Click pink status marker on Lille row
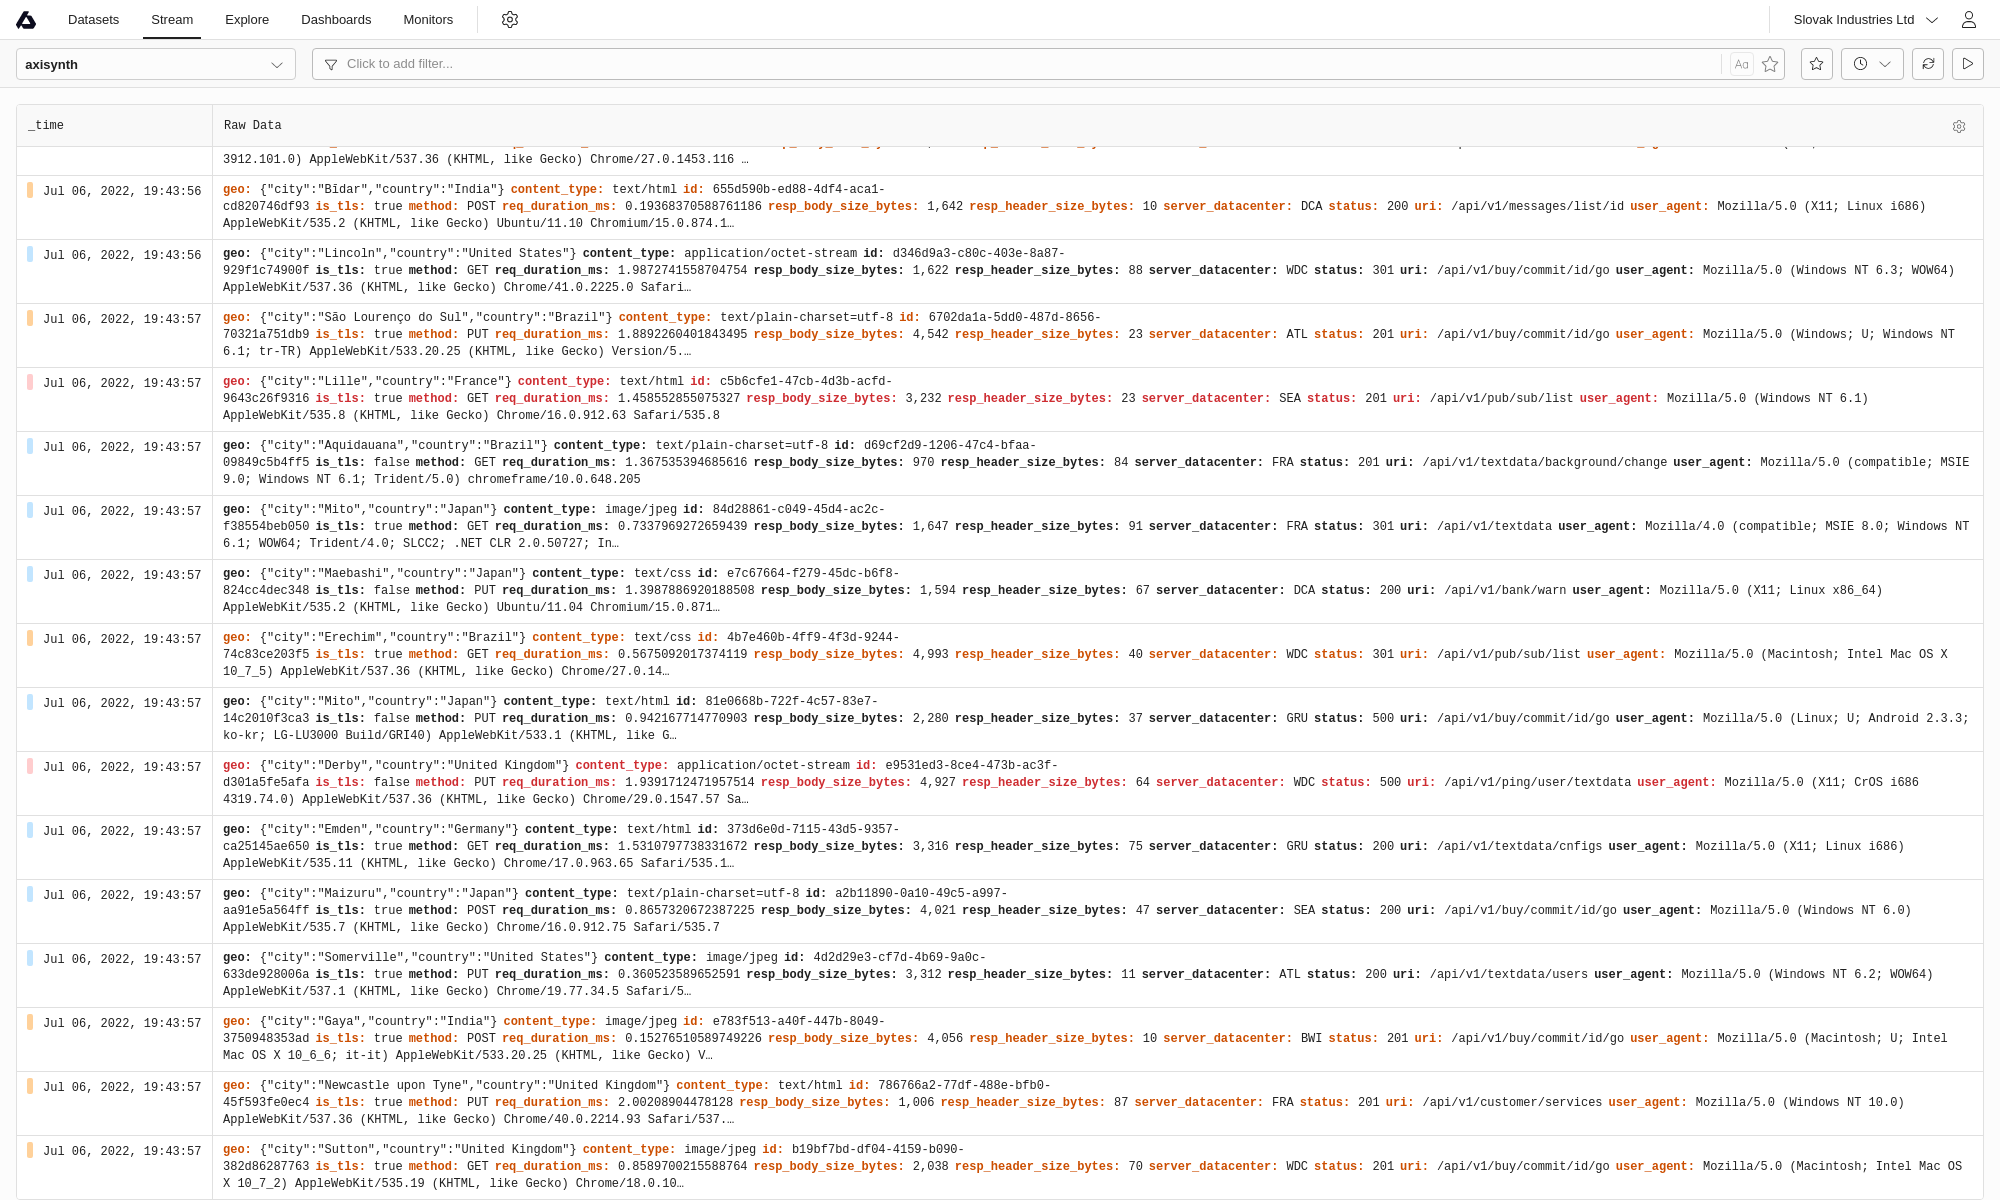This screenshot has width=2000, height=1200. pos(30,382)
